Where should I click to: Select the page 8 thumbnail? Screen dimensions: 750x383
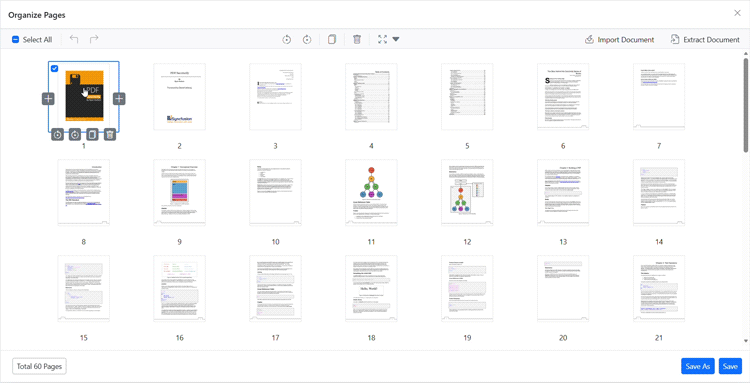point(84,193)
